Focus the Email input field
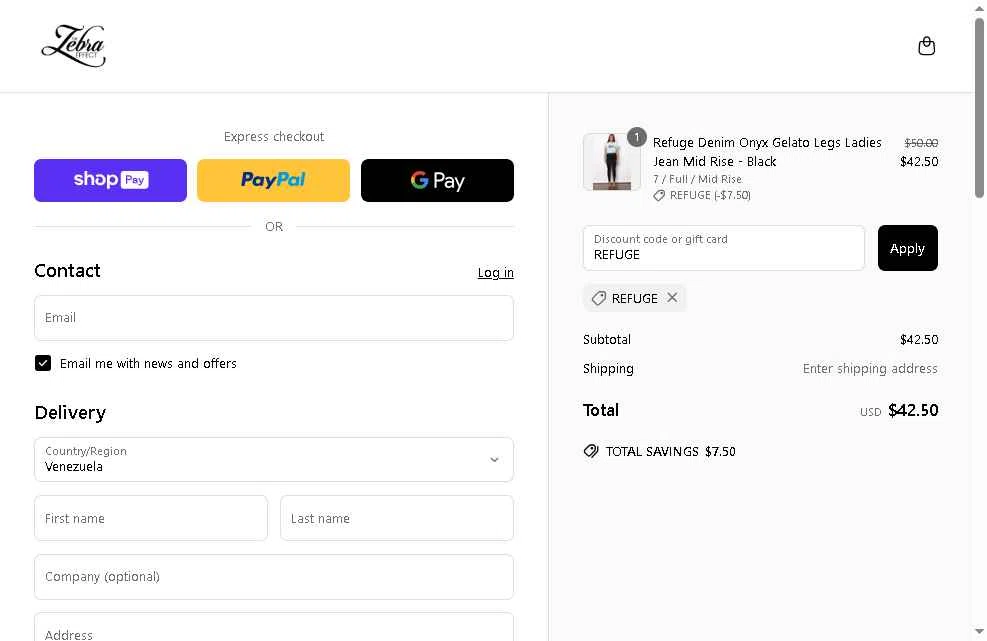Screen dimensions: 987x641 [x=274, y=318]
